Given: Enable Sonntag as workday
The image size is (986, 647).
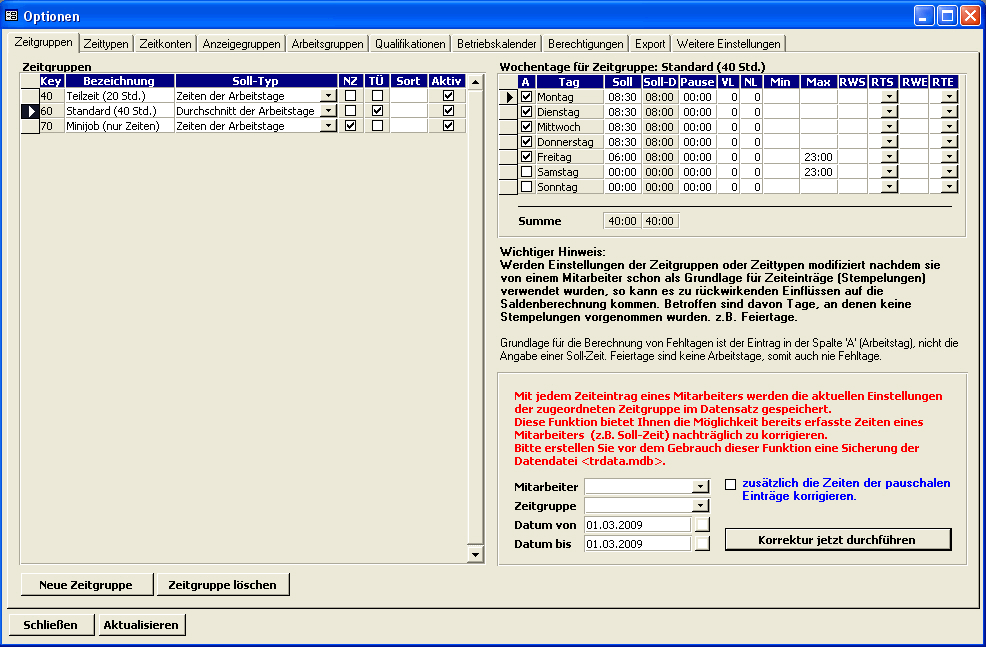Looking at the screenshot, I should pos(527,187).
